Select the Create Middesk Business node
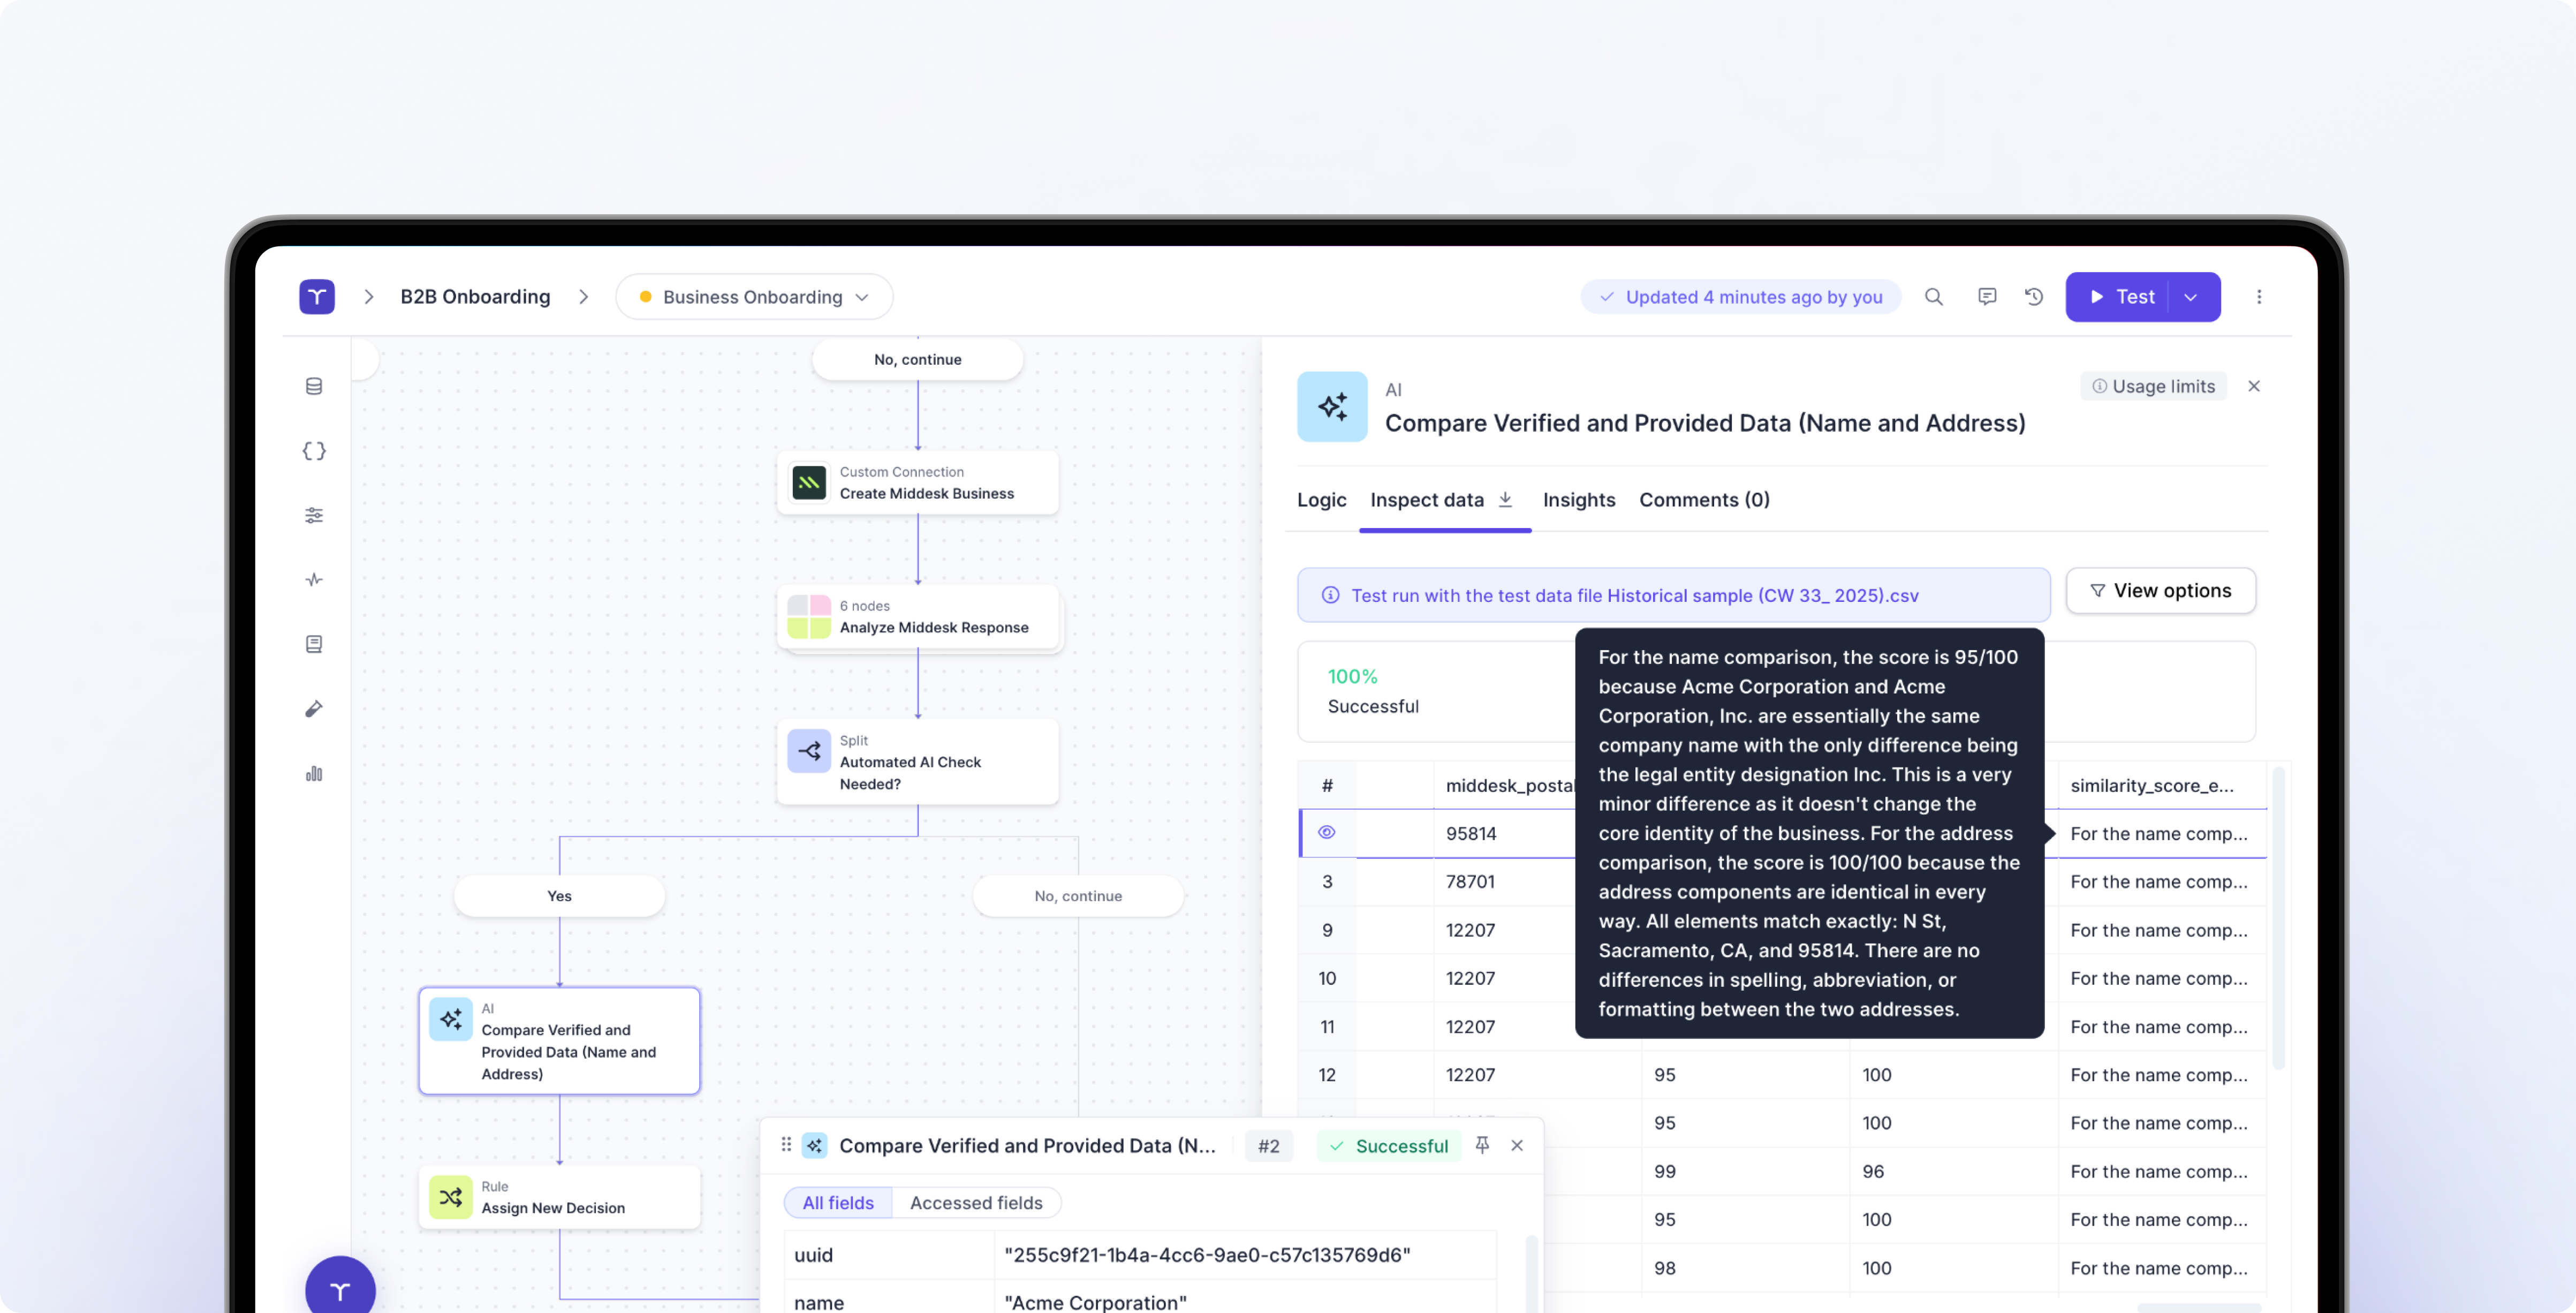Image resolution: width=2576 pixels, height=1313 pixels. pos(917,483)
